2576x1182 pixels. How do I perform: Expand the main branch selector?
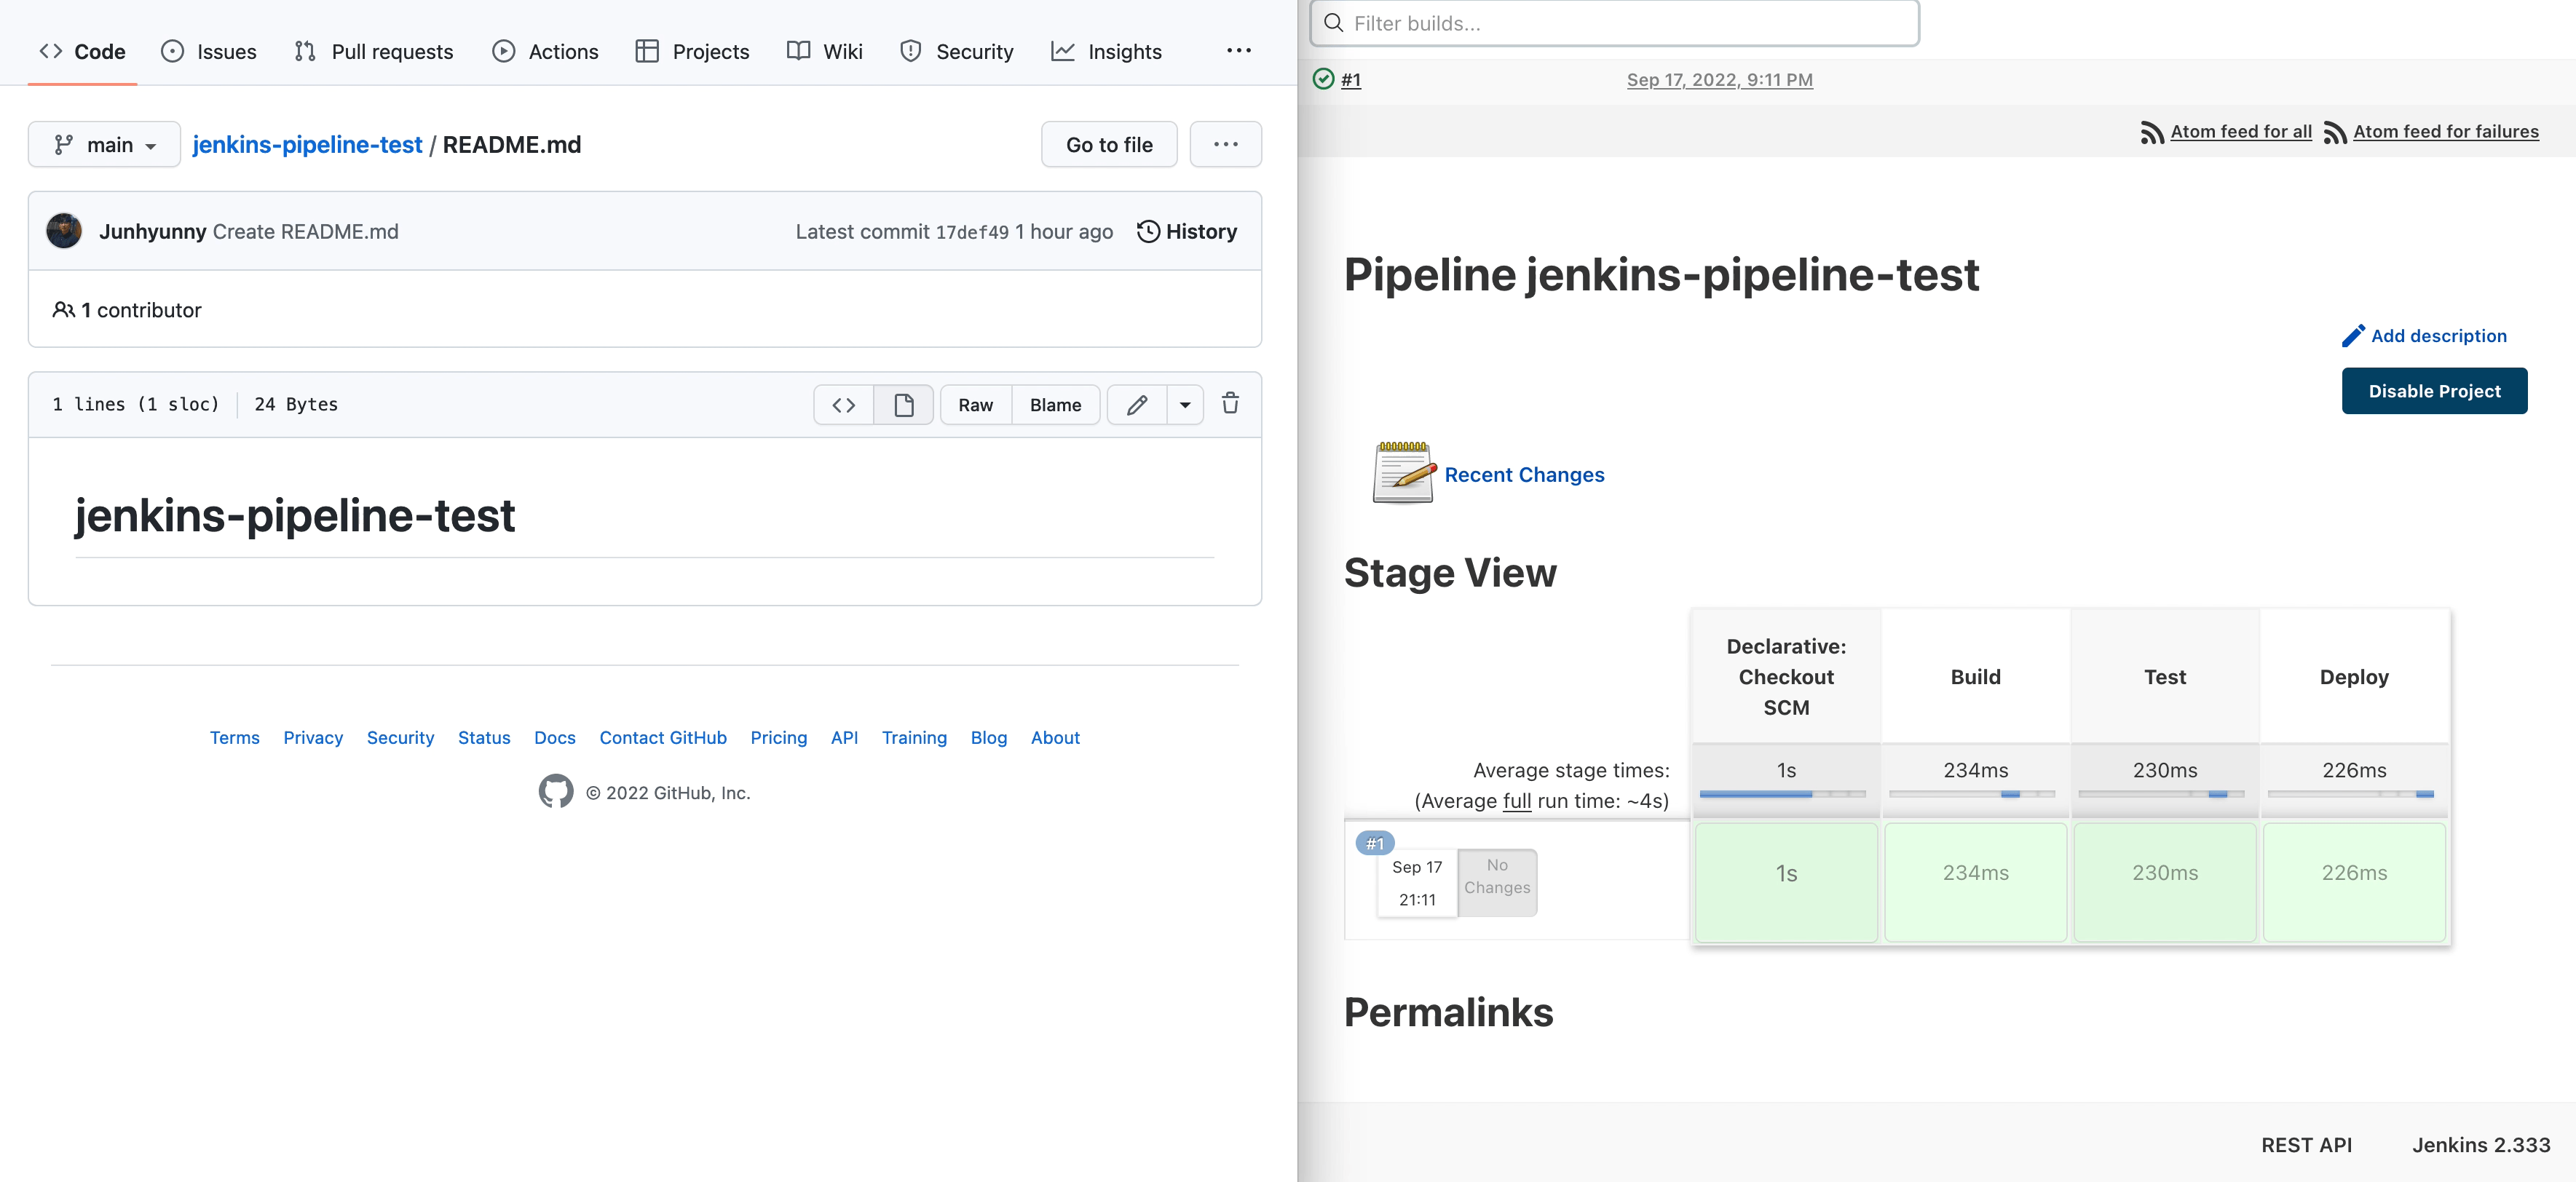104,145
